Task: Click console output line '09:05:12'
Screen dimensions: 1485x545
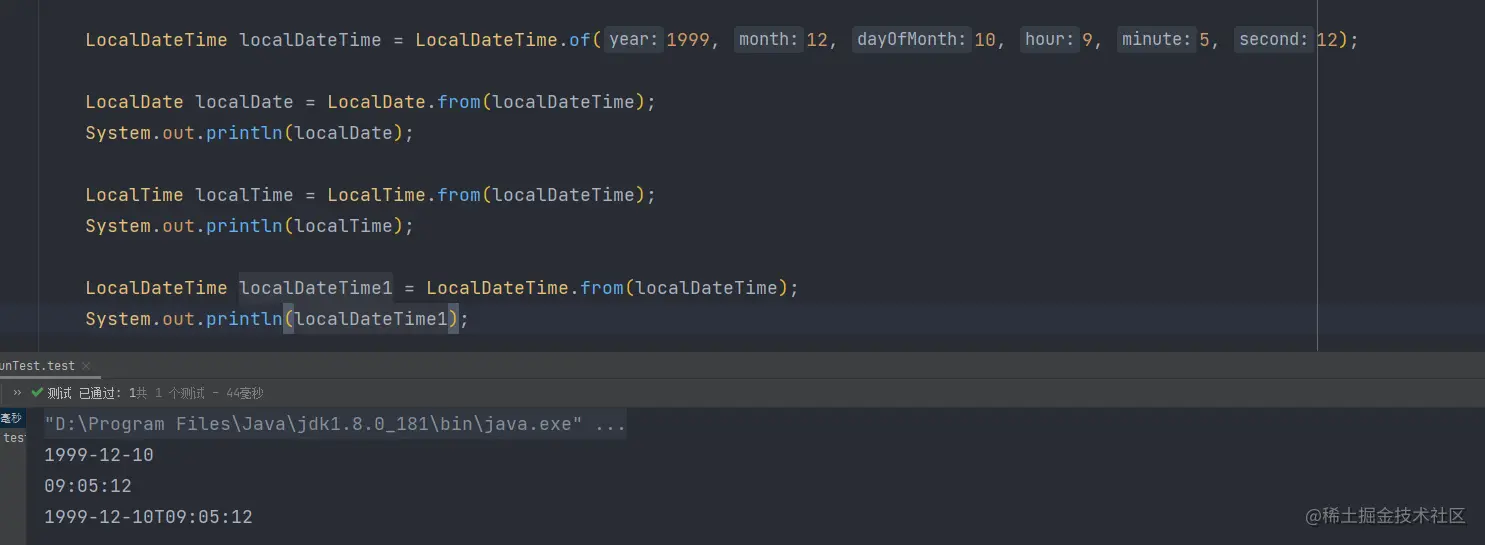Action: click(88, 486)
